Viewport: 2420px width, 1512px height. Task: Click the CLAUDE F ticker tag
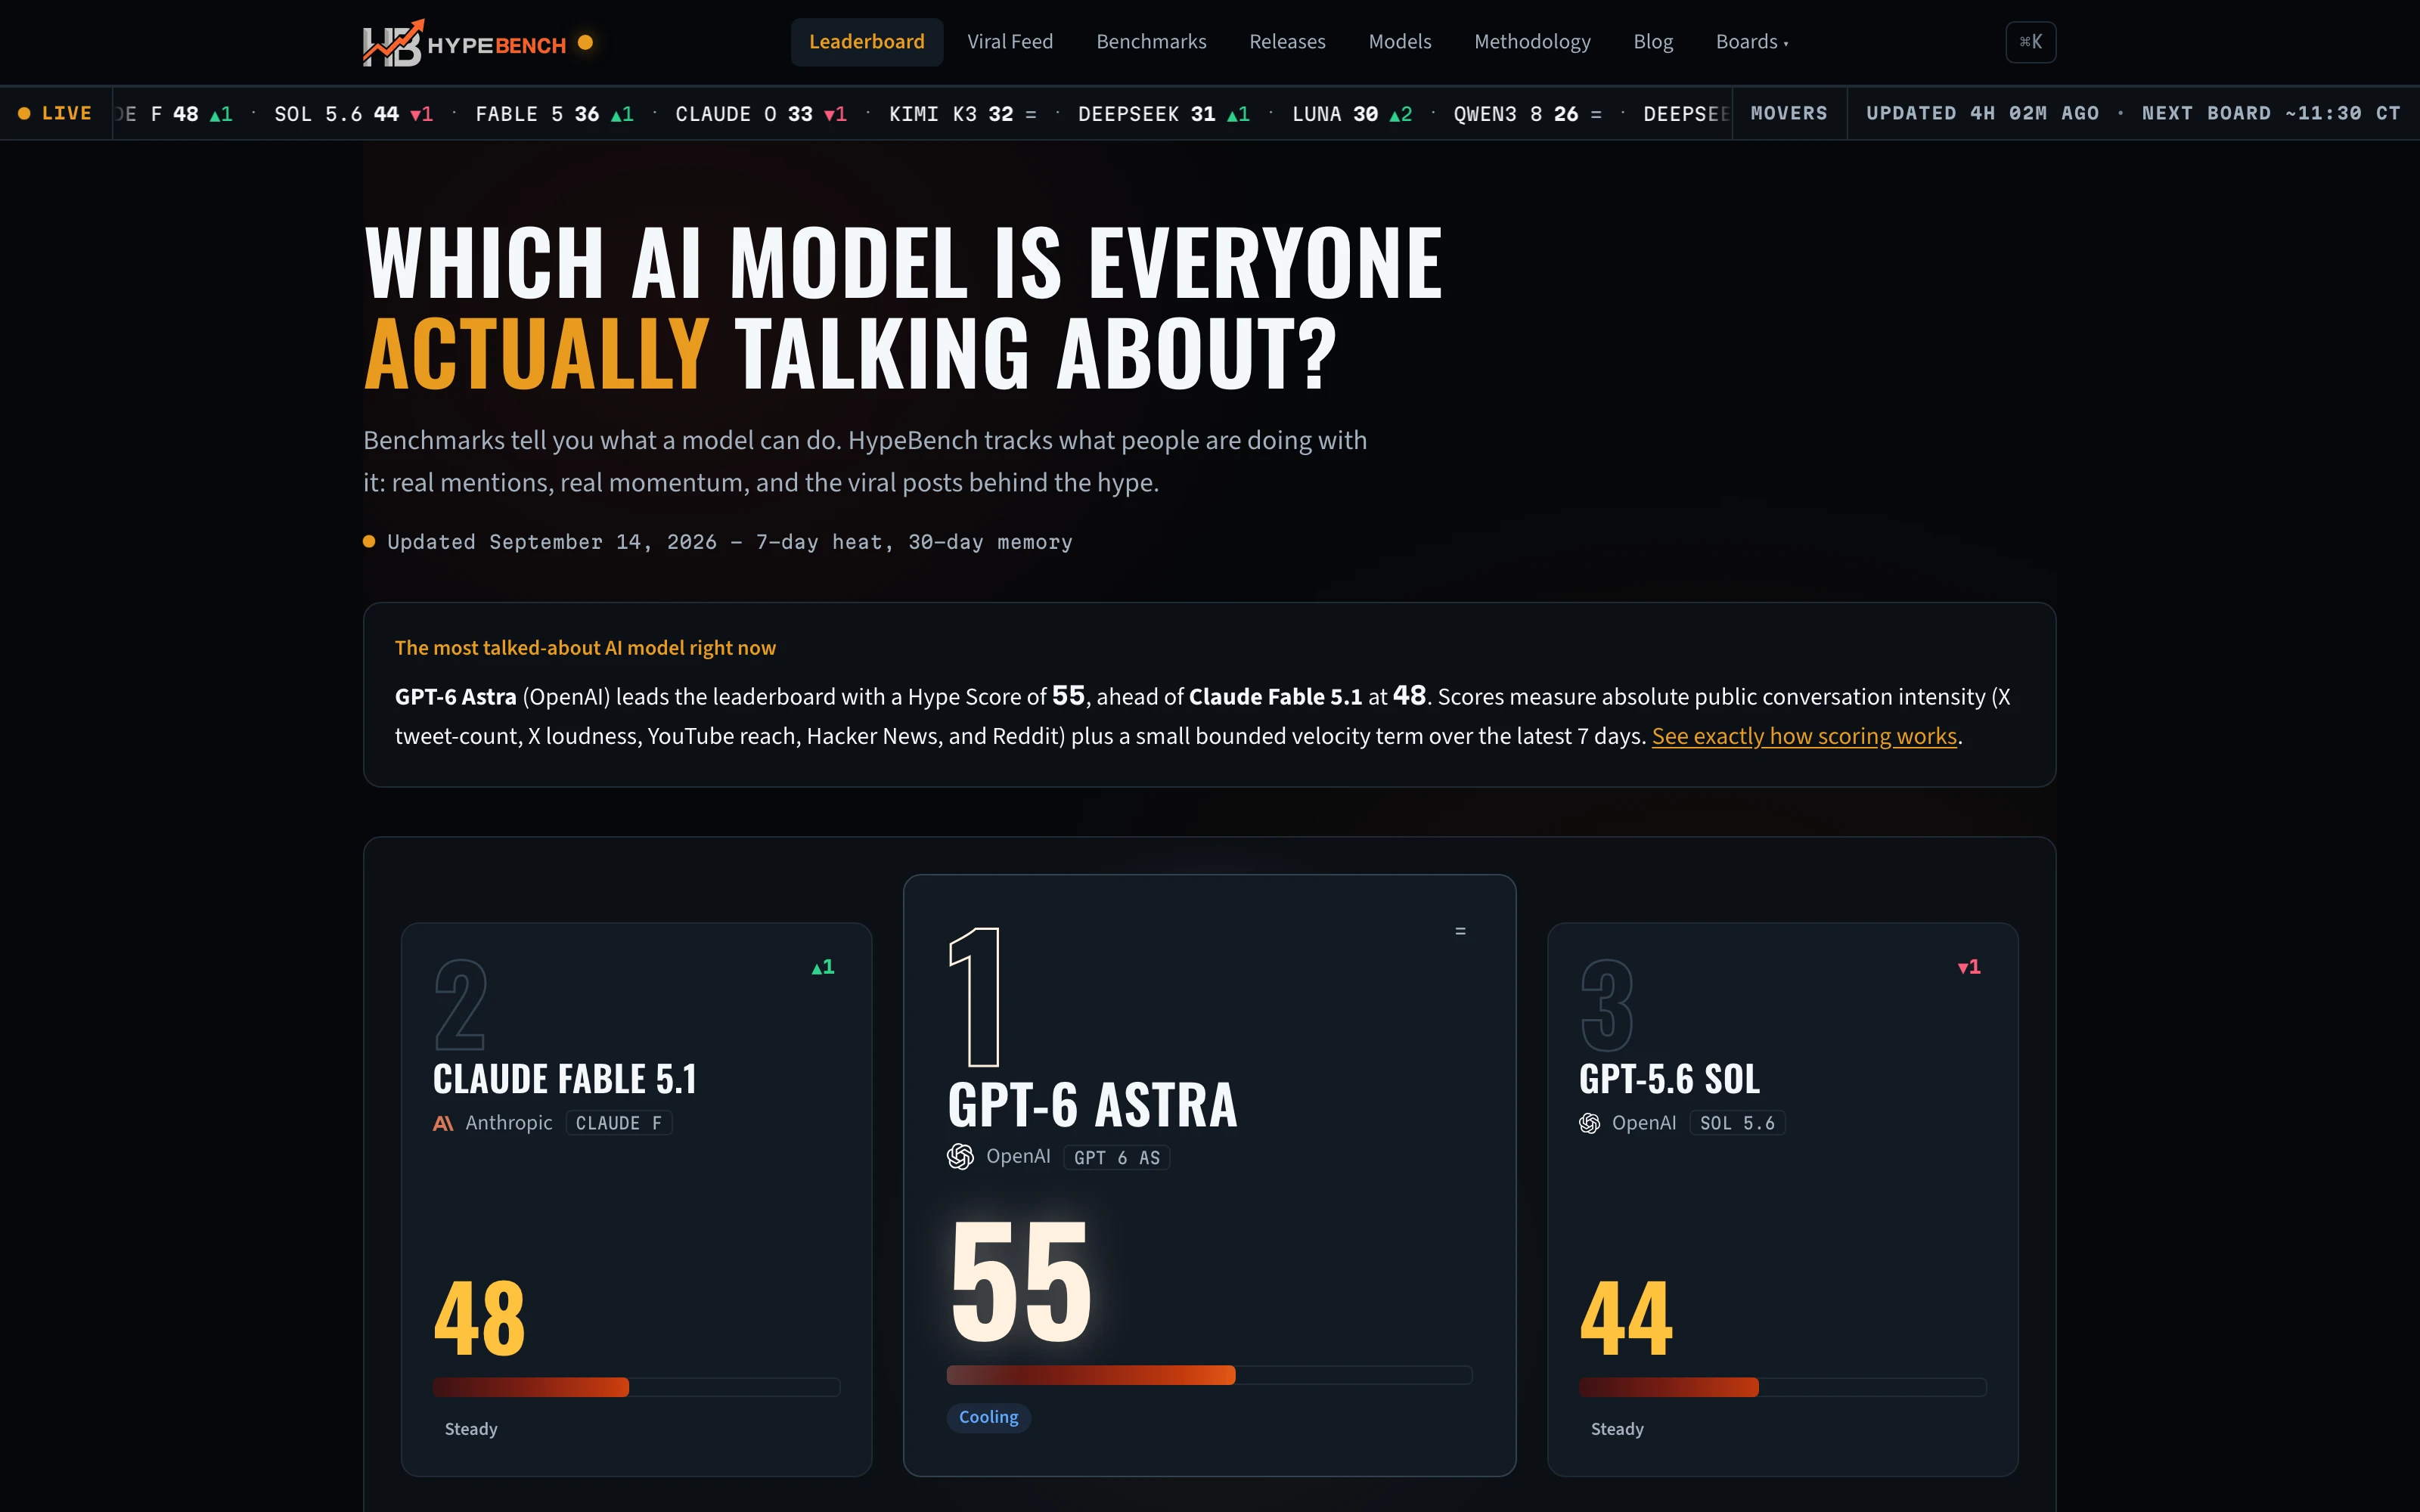point(619,1123)
